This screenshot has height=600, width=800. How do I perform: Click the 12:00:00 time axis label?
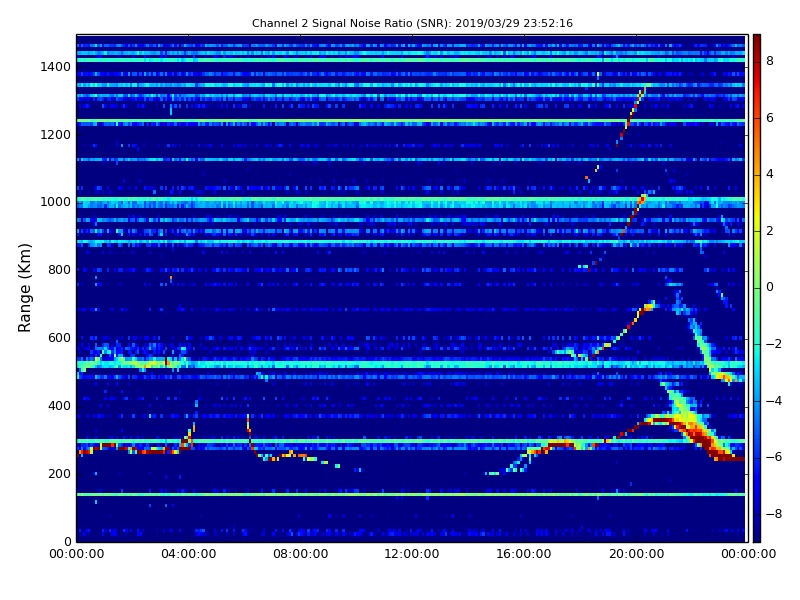412,554
